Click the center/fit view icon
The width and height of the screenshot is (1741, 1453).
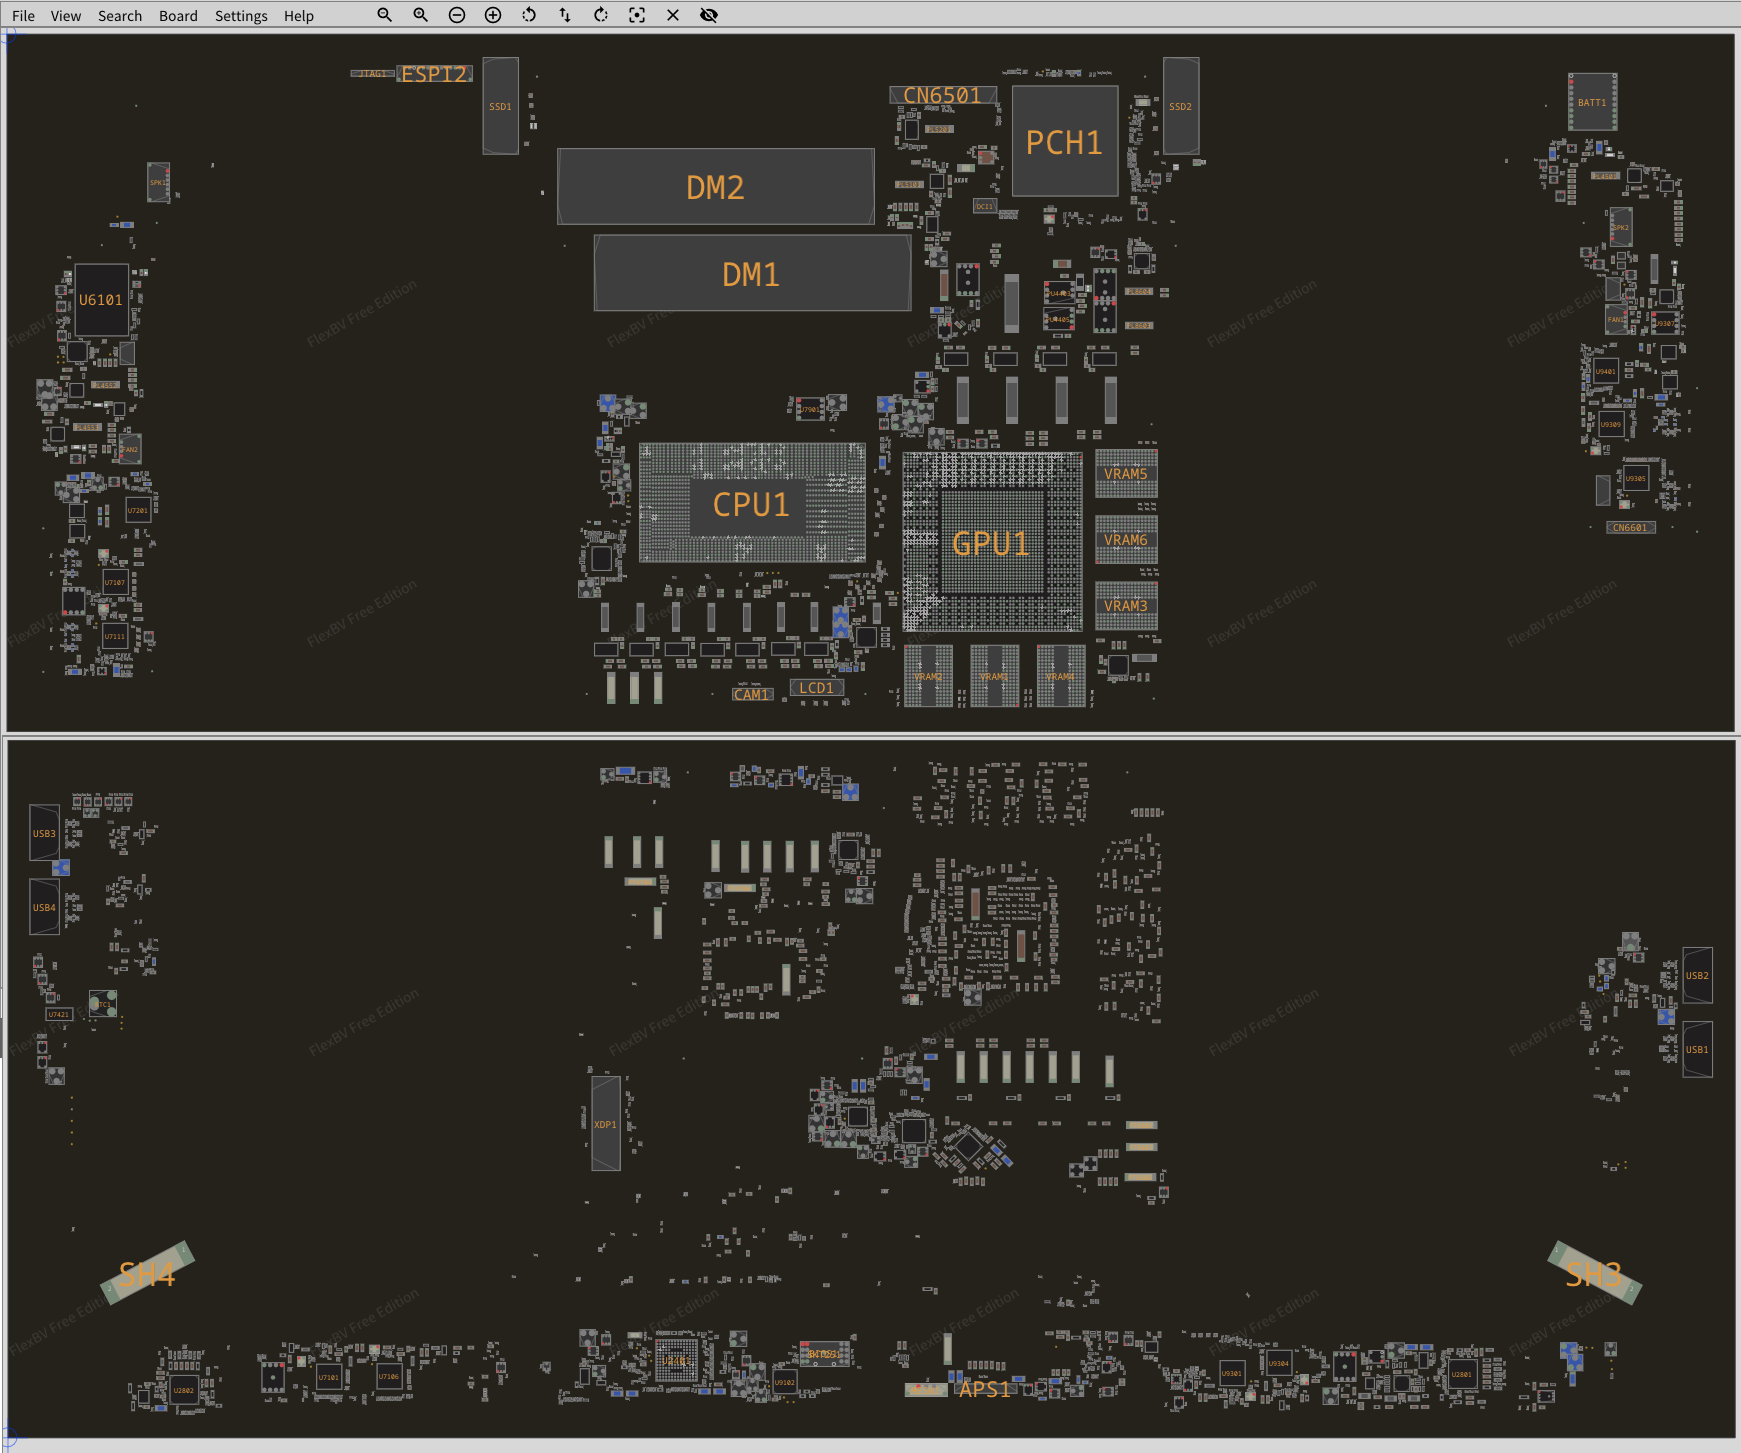pos(637,15)
